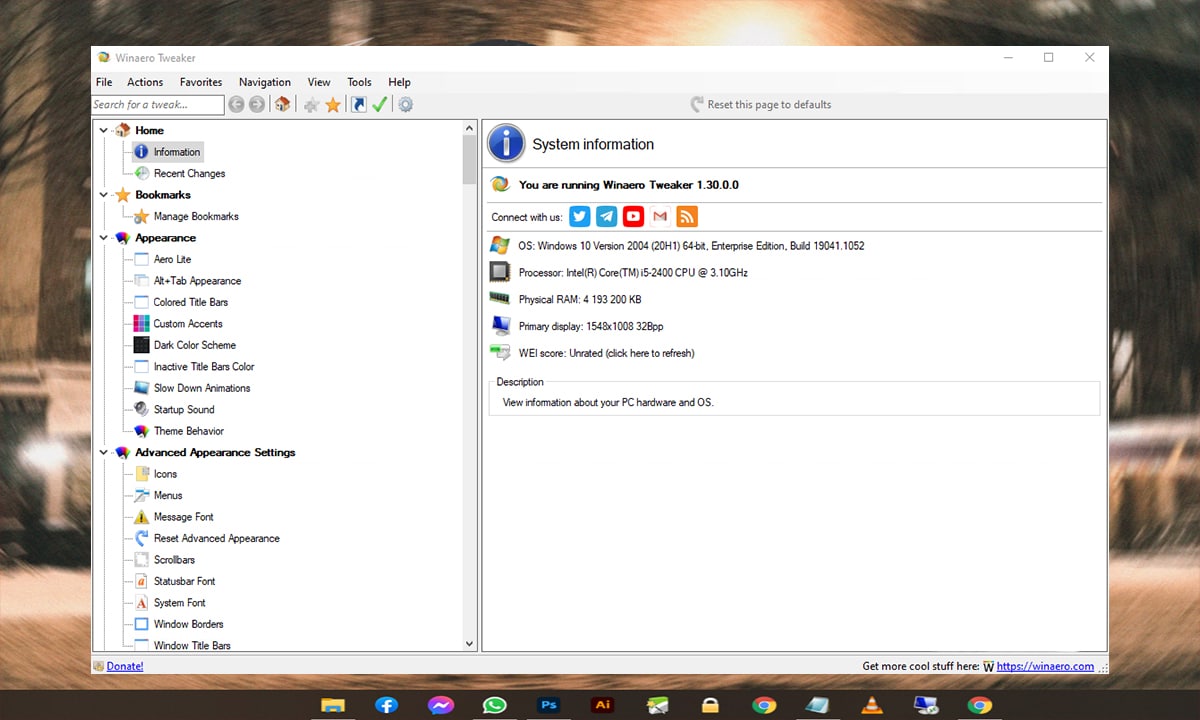Viewport: 1200px width, 720px height.
Task: Collapse the Appearance tree section
Action: click(x=103, y=238)
